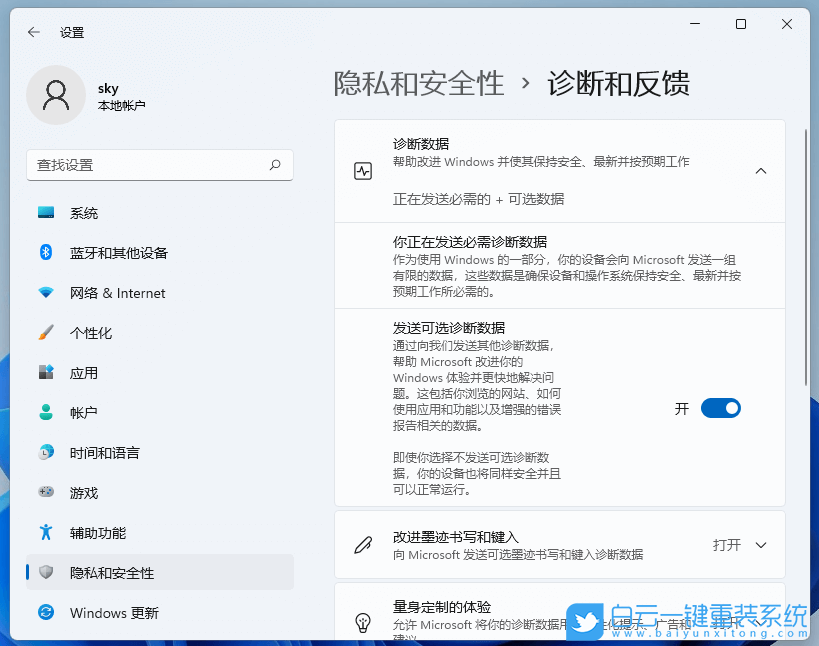Click the pen icon beside 改进墨迹书写和键入
This screenshot has height=646, width=819.
coord(363,545)
